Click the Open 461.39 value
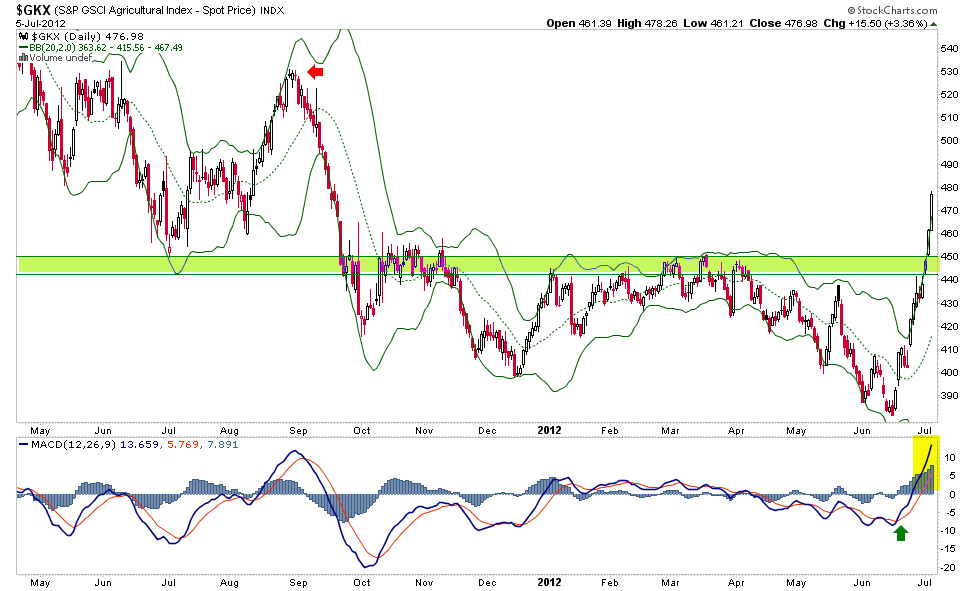 (x=579, y=23)
